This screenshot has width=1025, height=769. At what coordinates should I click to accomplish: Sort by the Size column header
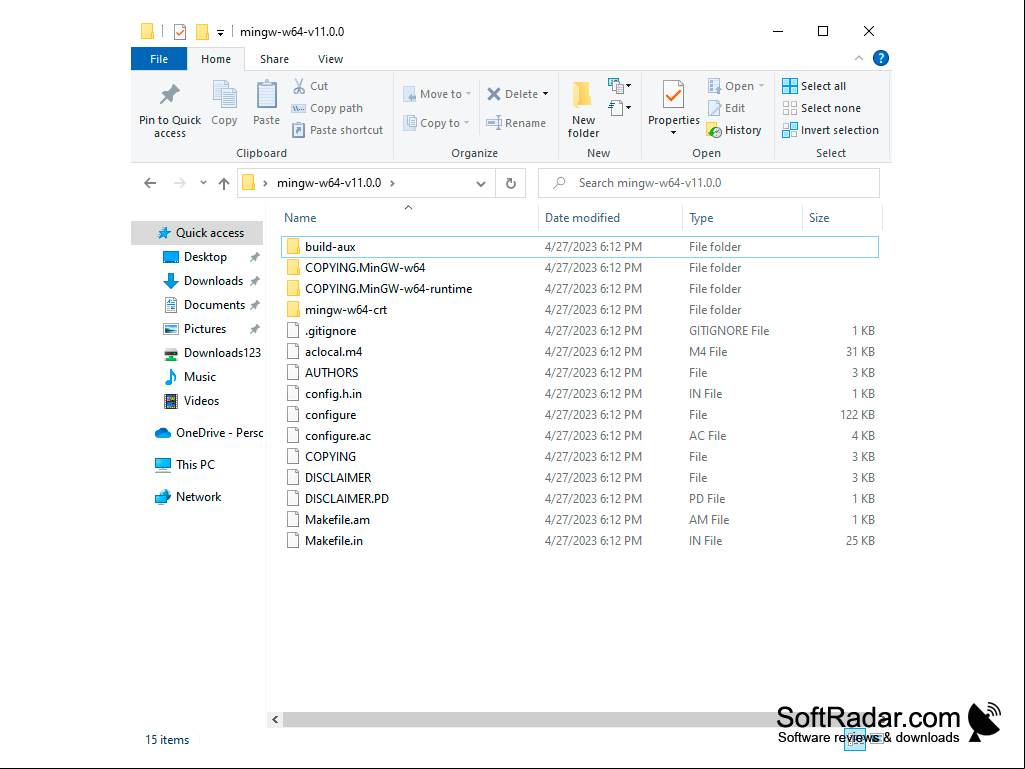tap(842, 218)
